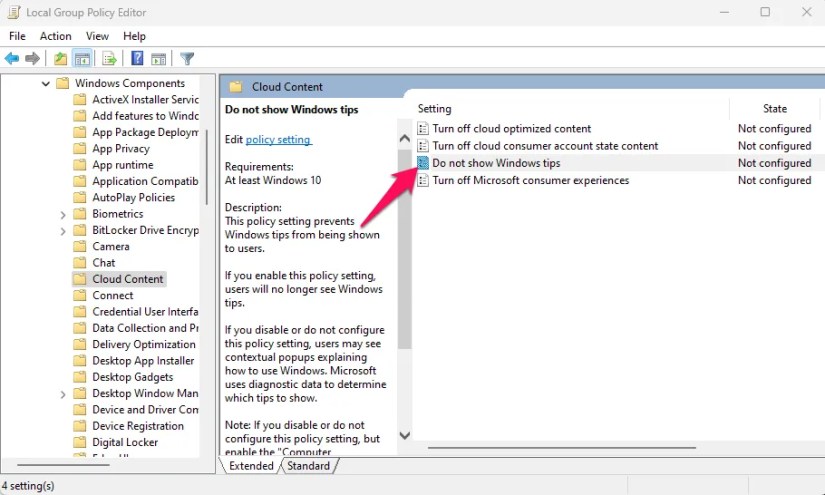This screenshot has height=495, width=825.
Task: Select Add features to Windows tree folder
Action: [145, 116]
